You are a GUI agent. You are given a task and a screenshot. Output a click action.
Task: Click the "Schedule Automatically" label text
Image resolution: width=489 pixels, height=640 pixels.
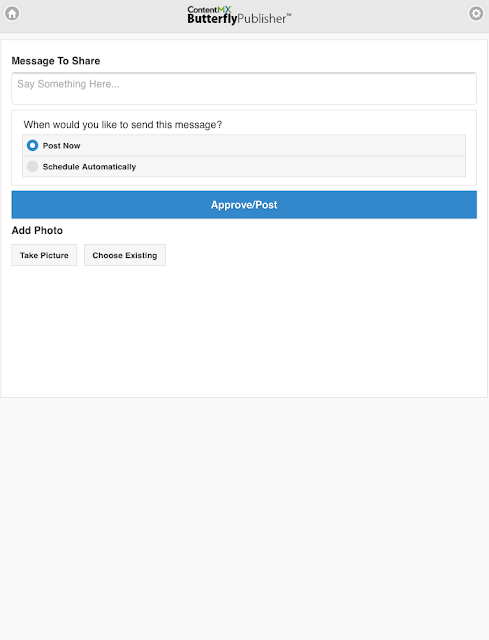coord(89,167)
